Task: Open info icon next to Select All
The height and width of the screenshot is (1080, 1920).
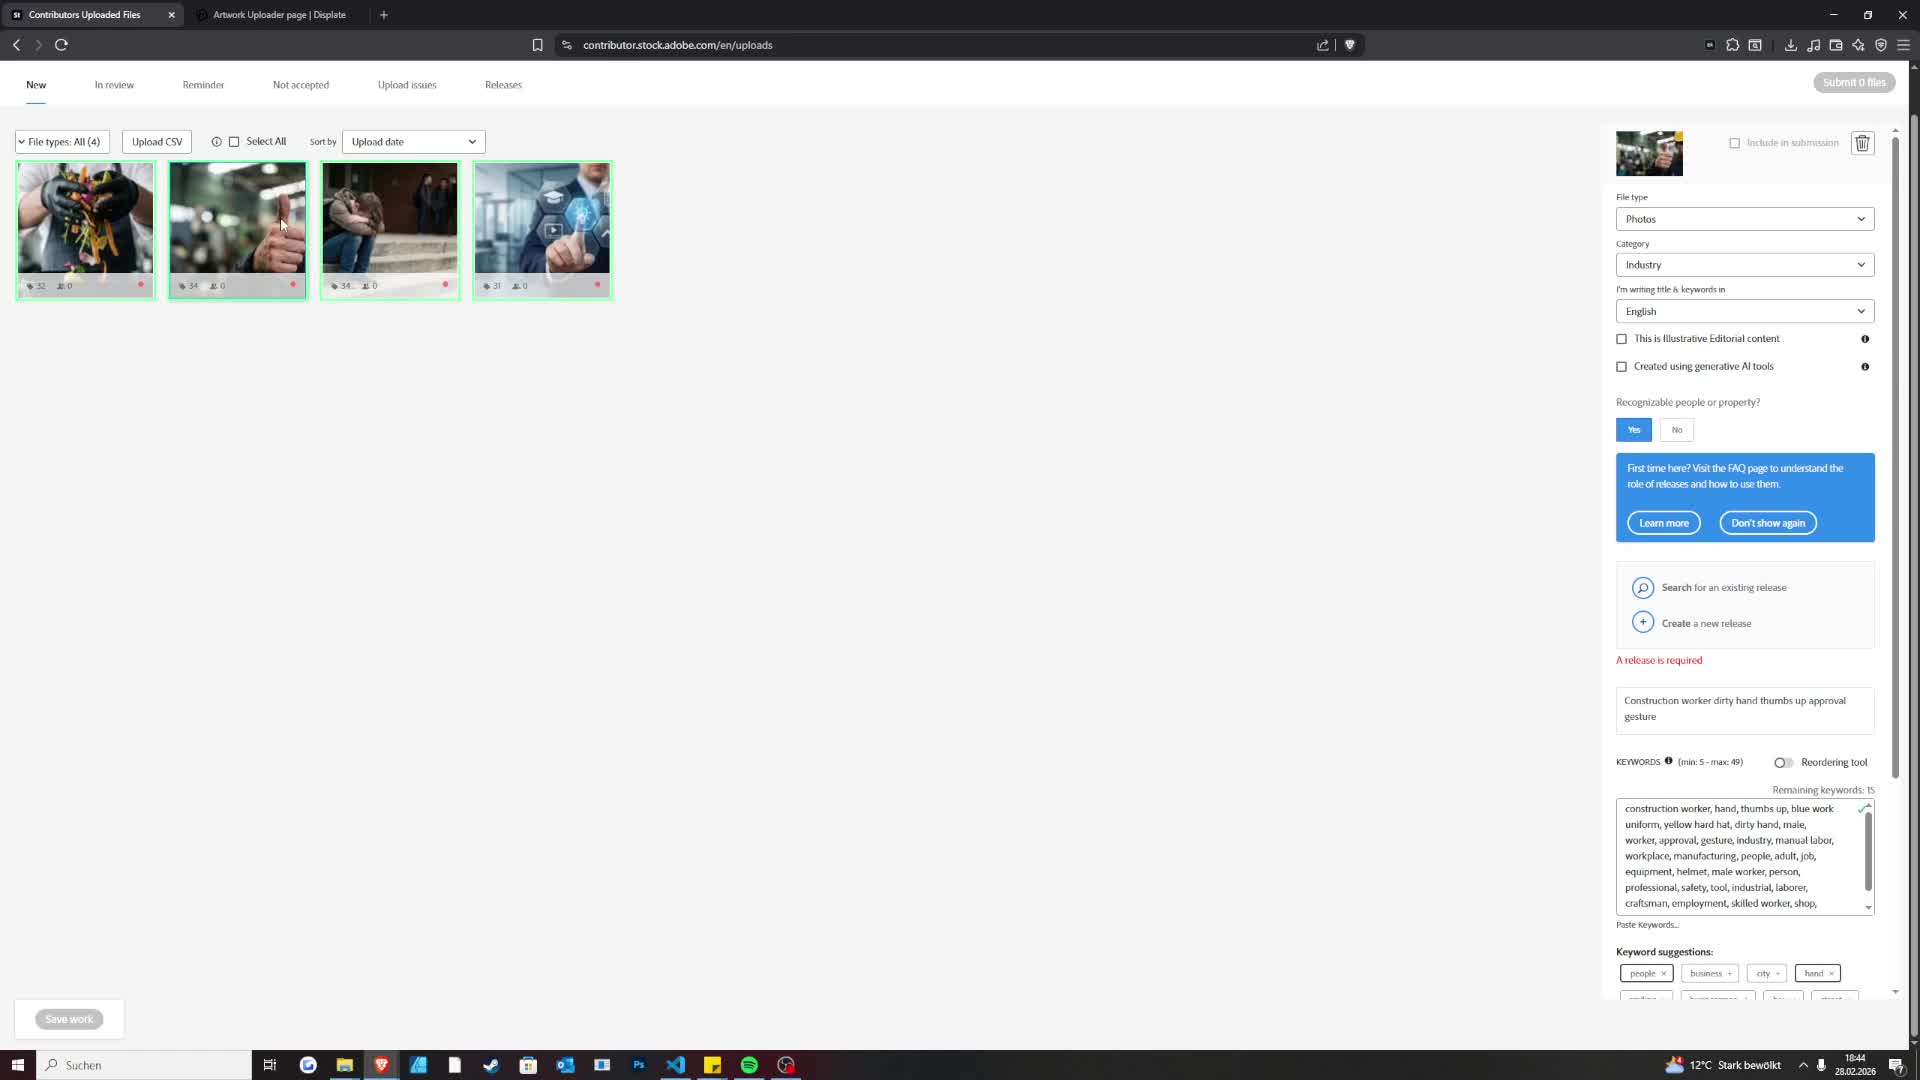Action: click(x=216, y=142)
